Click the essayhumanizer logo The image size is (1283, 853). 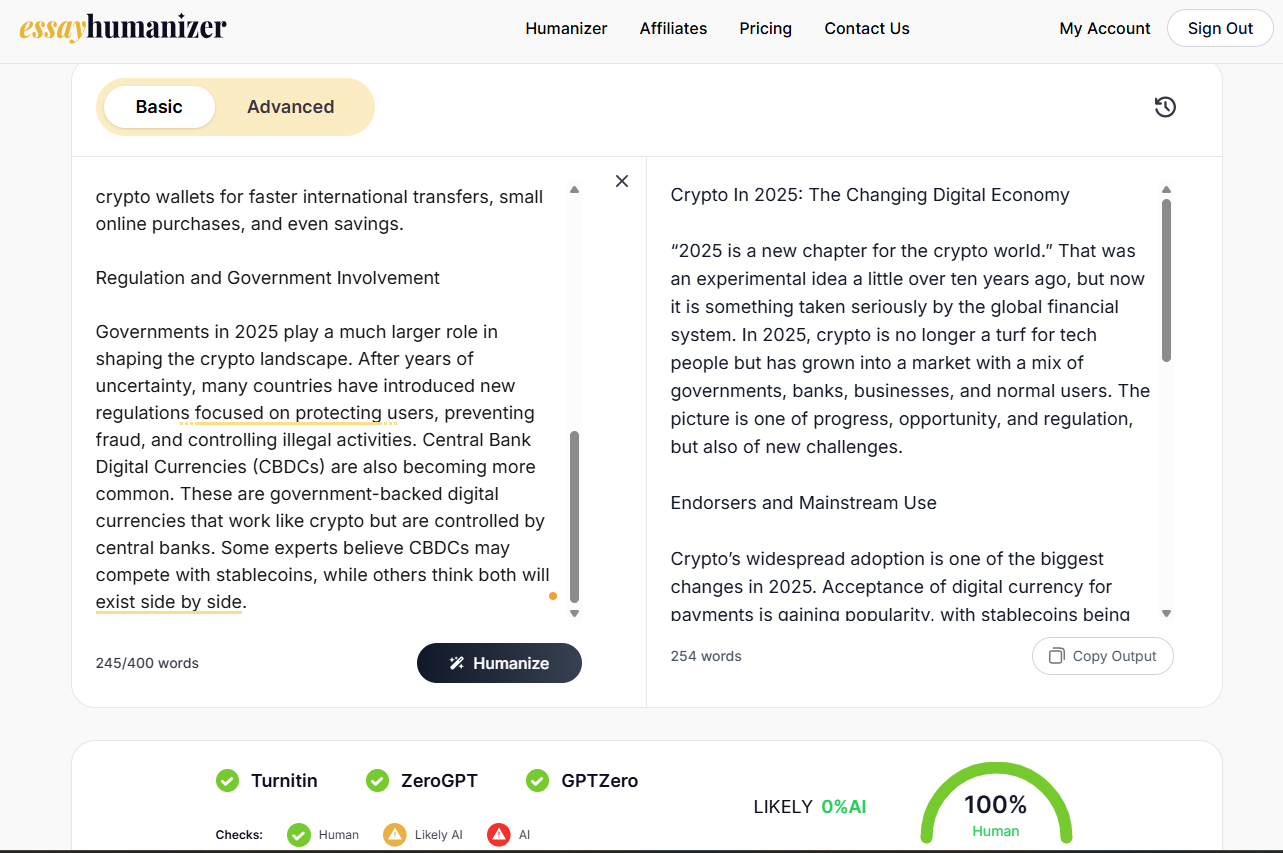[123, 28]
